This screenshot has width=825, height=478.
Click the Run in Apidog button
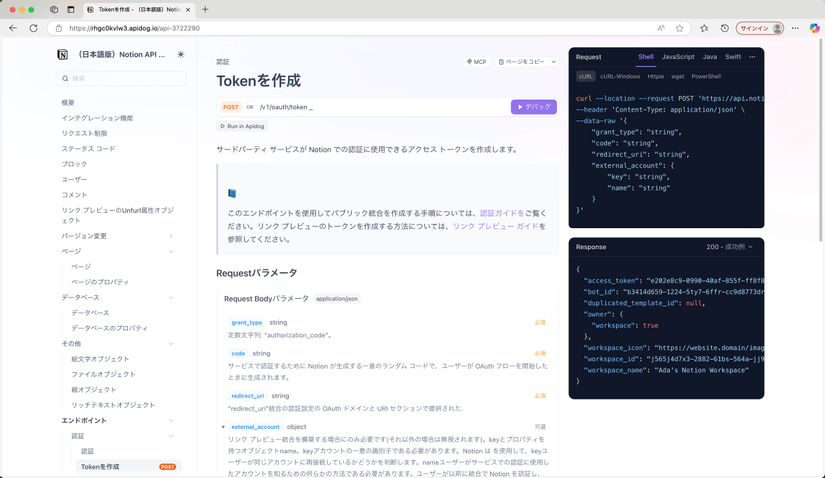click(242, 126)
